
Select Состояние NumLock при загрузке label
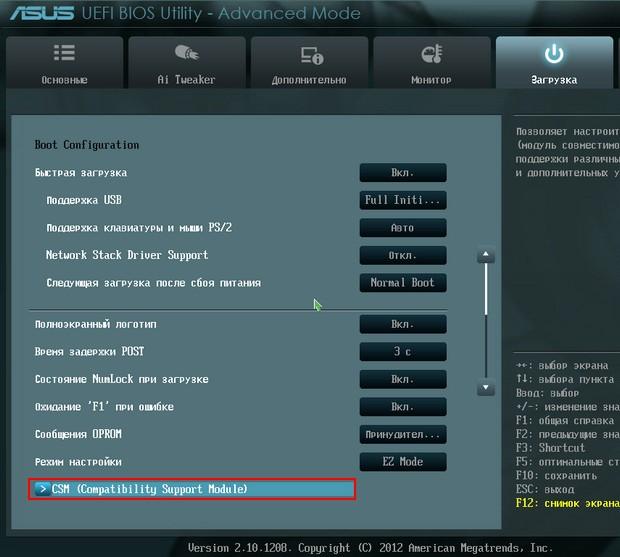coord(121,379)
